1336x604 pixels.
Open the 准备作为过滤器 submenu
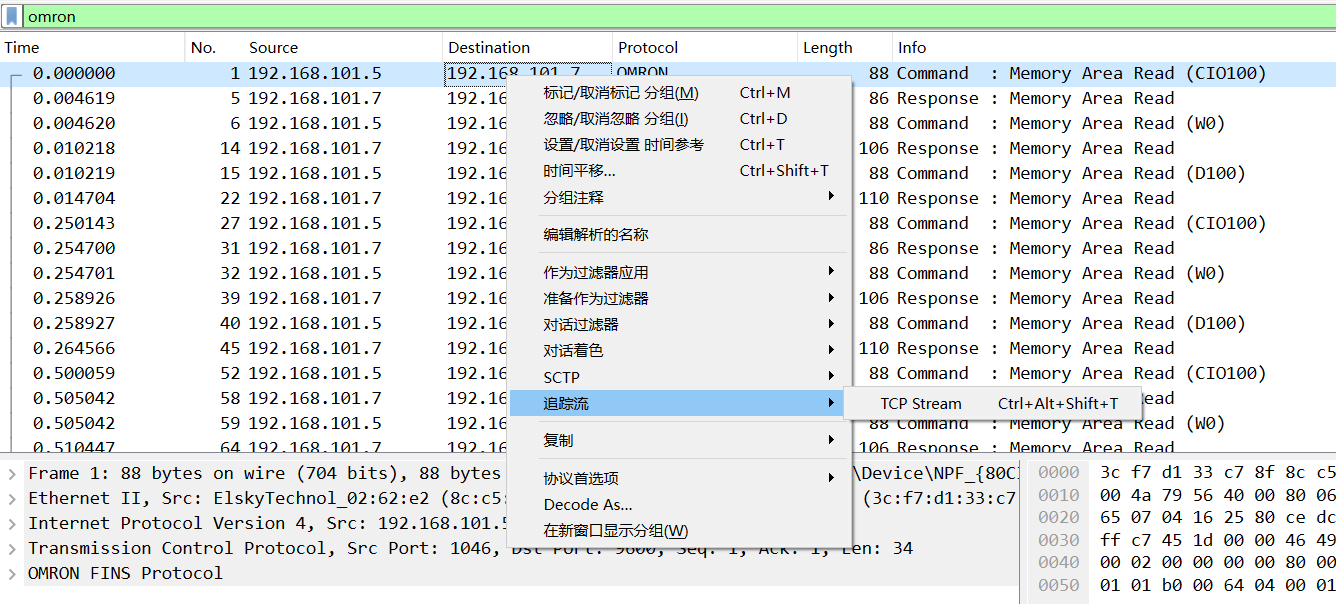click(680, 298)
